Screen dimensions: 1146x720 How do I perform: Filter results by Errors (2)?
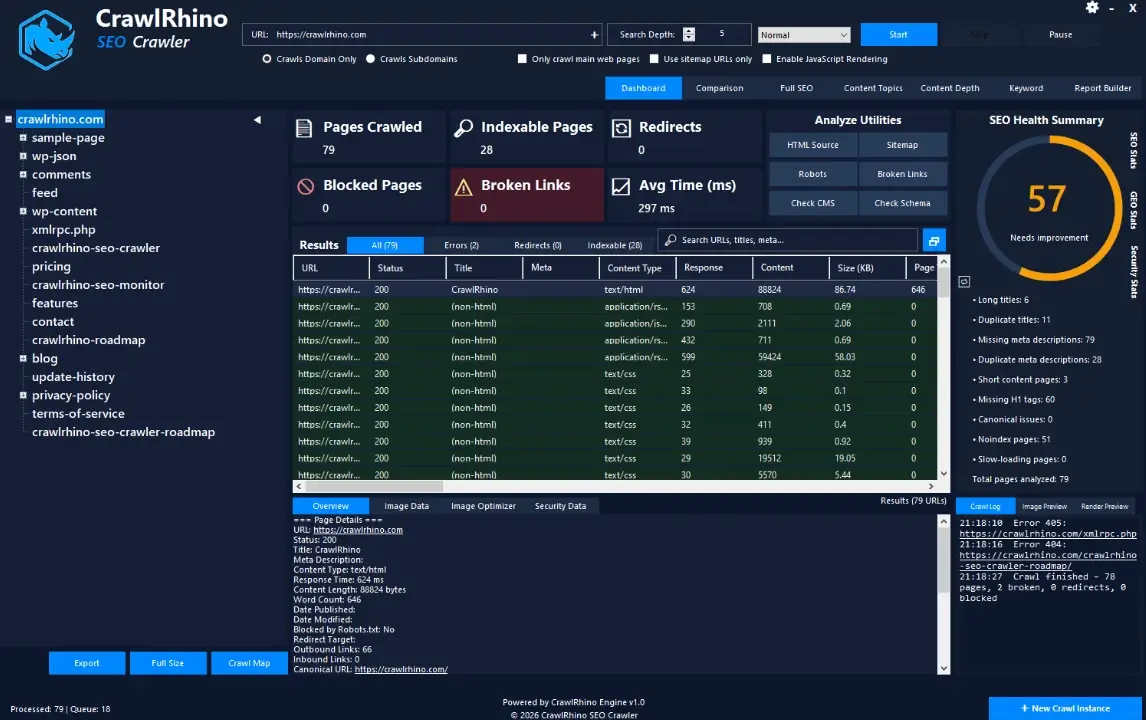[x=461, y=246]
